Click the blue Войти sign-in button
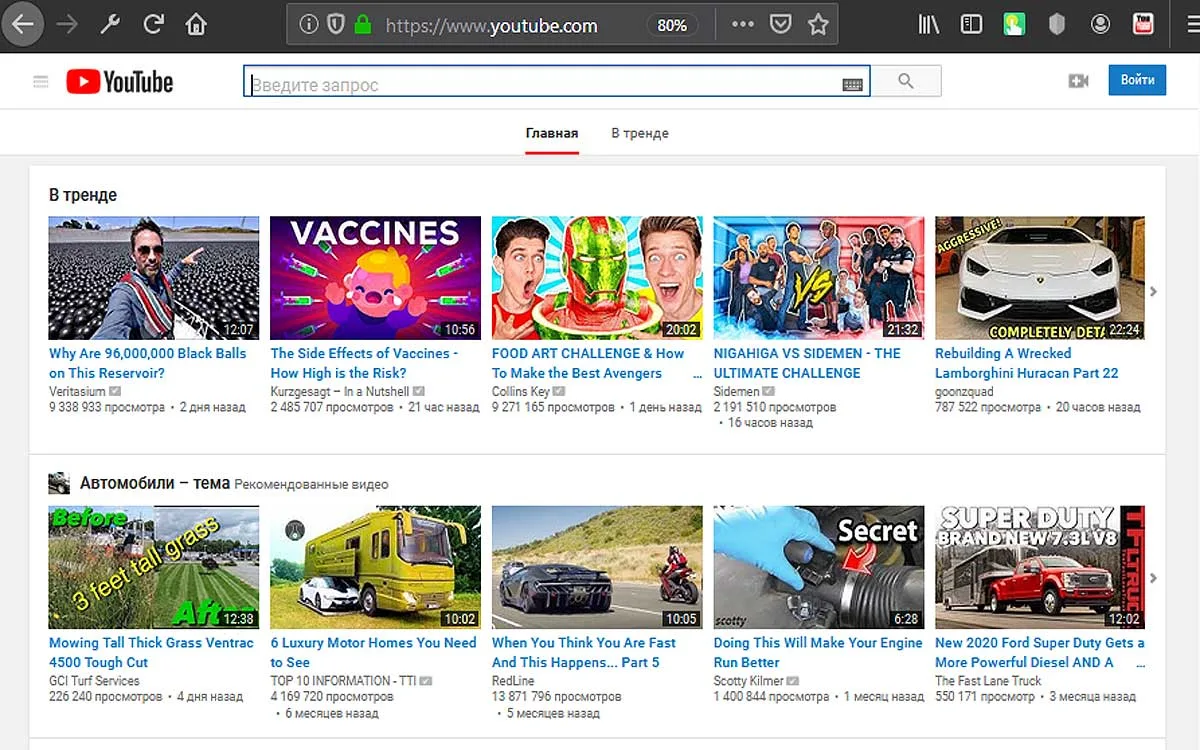Screen dimensions: 1200x750 click(1137, 80)
